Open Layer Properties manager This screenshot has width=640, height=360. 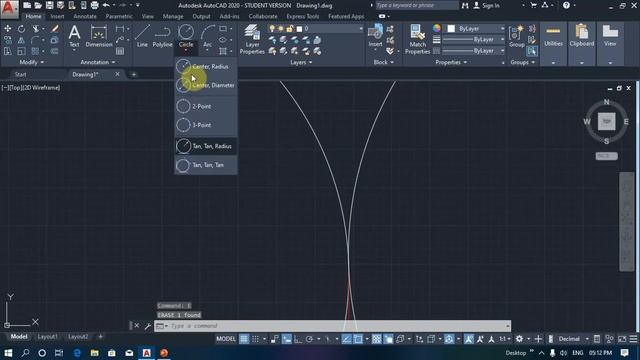click(x=252, y=39)
